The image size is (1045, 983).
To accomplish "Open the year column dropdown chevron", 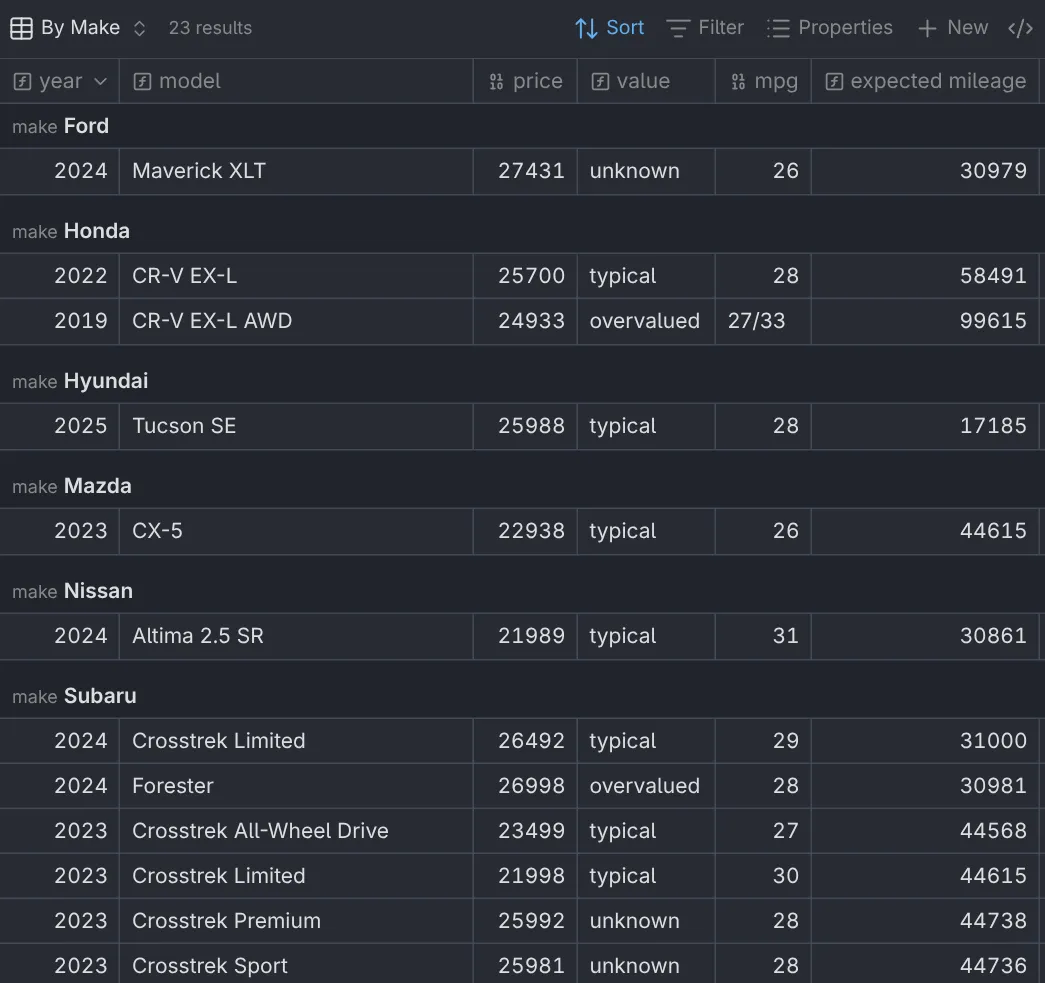I will coord(99,80).
